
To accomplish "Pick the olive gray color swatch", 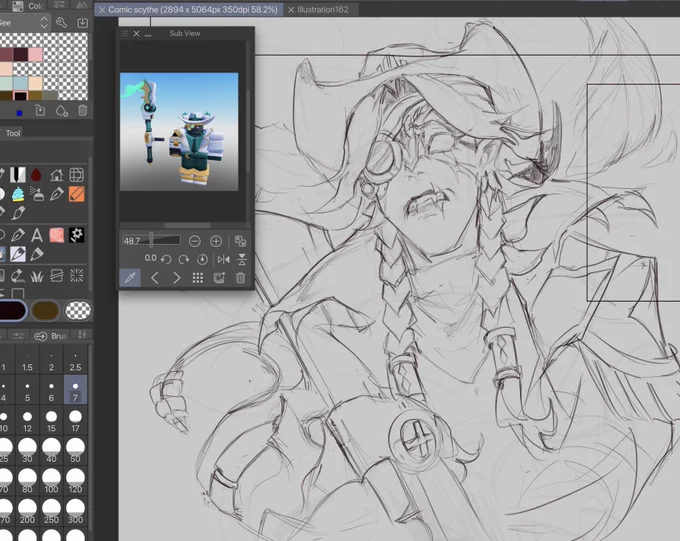I will pos(50,95).
